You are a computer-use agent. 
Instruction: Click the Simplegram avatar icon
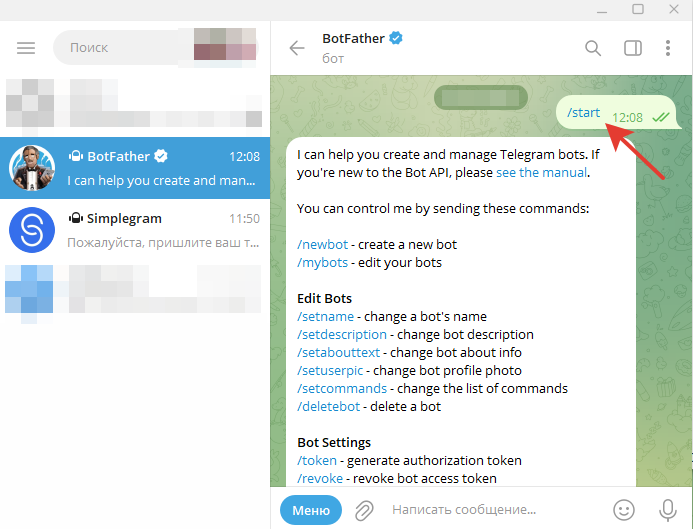pyautogui.click(x=31, y=230)
